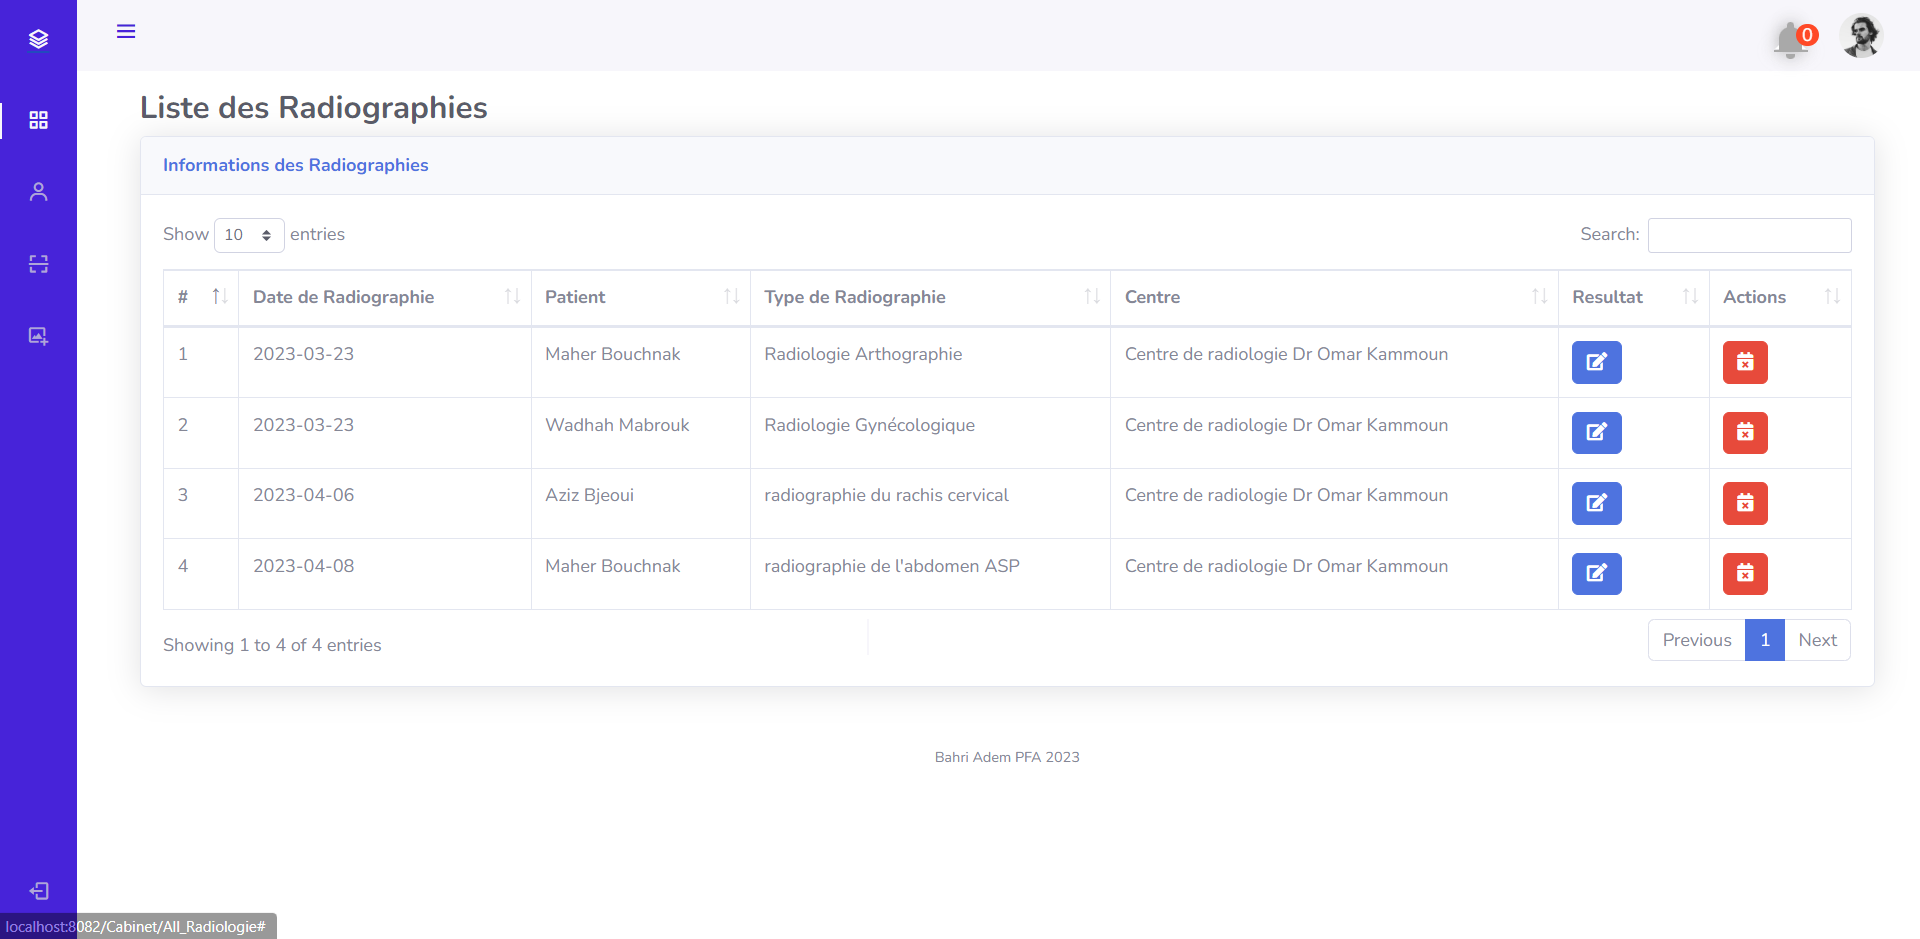The height and width of the screenshot is (939, 1920).
Task: Delete the Radiologie Gynécologique entry
Action: pyautogui.click(x=1744, y=432)
